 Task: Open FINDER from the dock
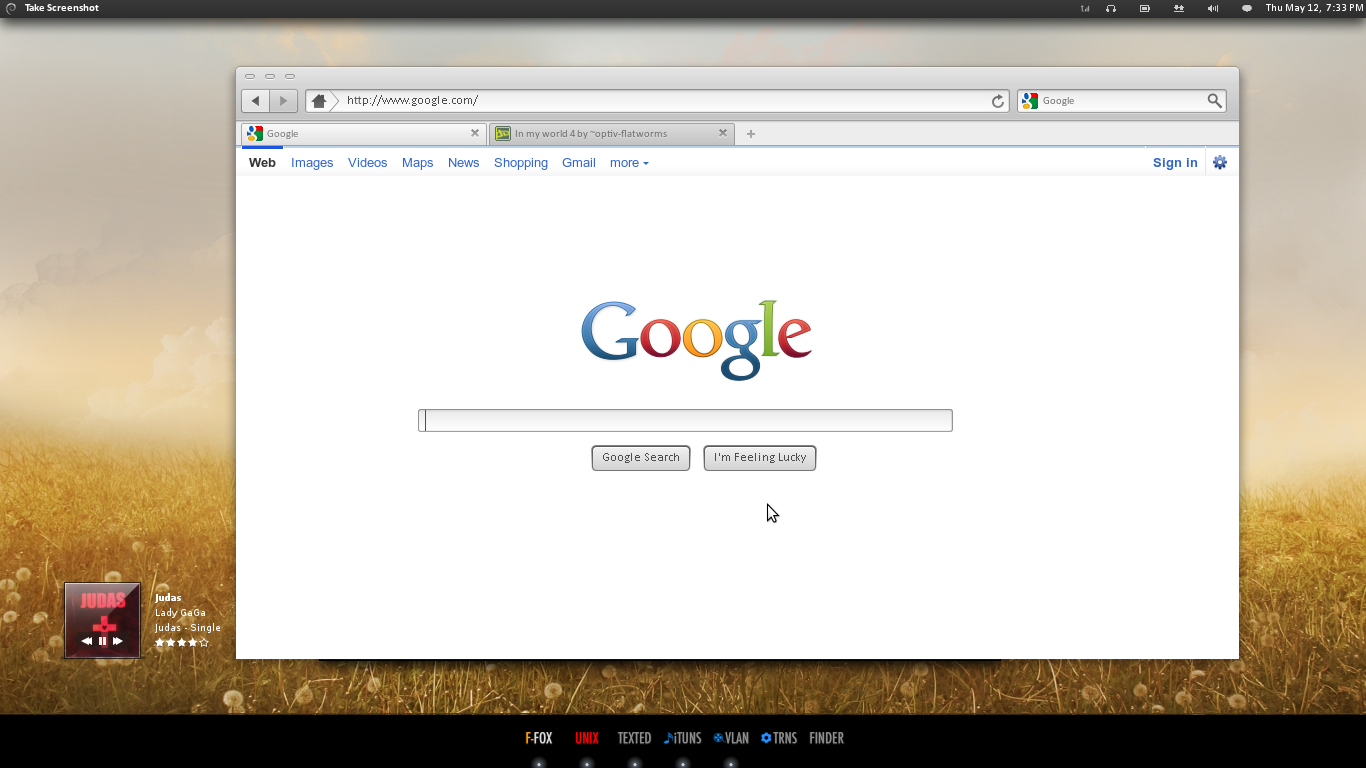[827, 738]
